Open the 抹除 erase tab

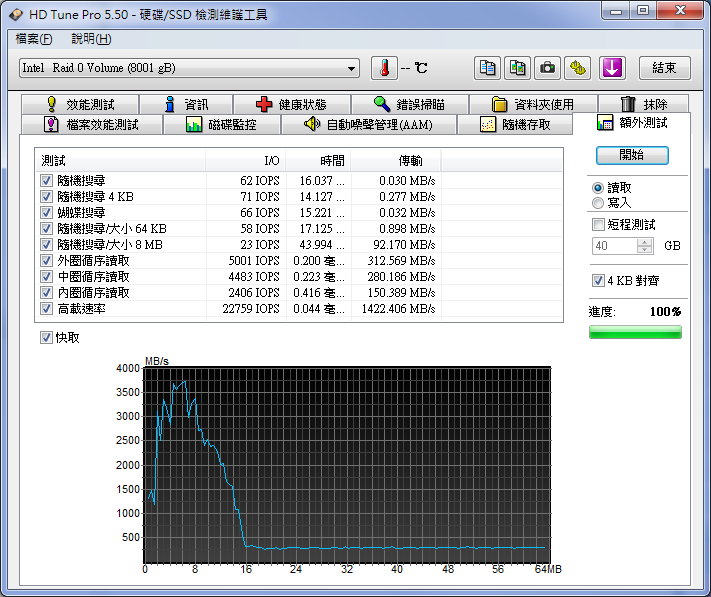(644, 104)
